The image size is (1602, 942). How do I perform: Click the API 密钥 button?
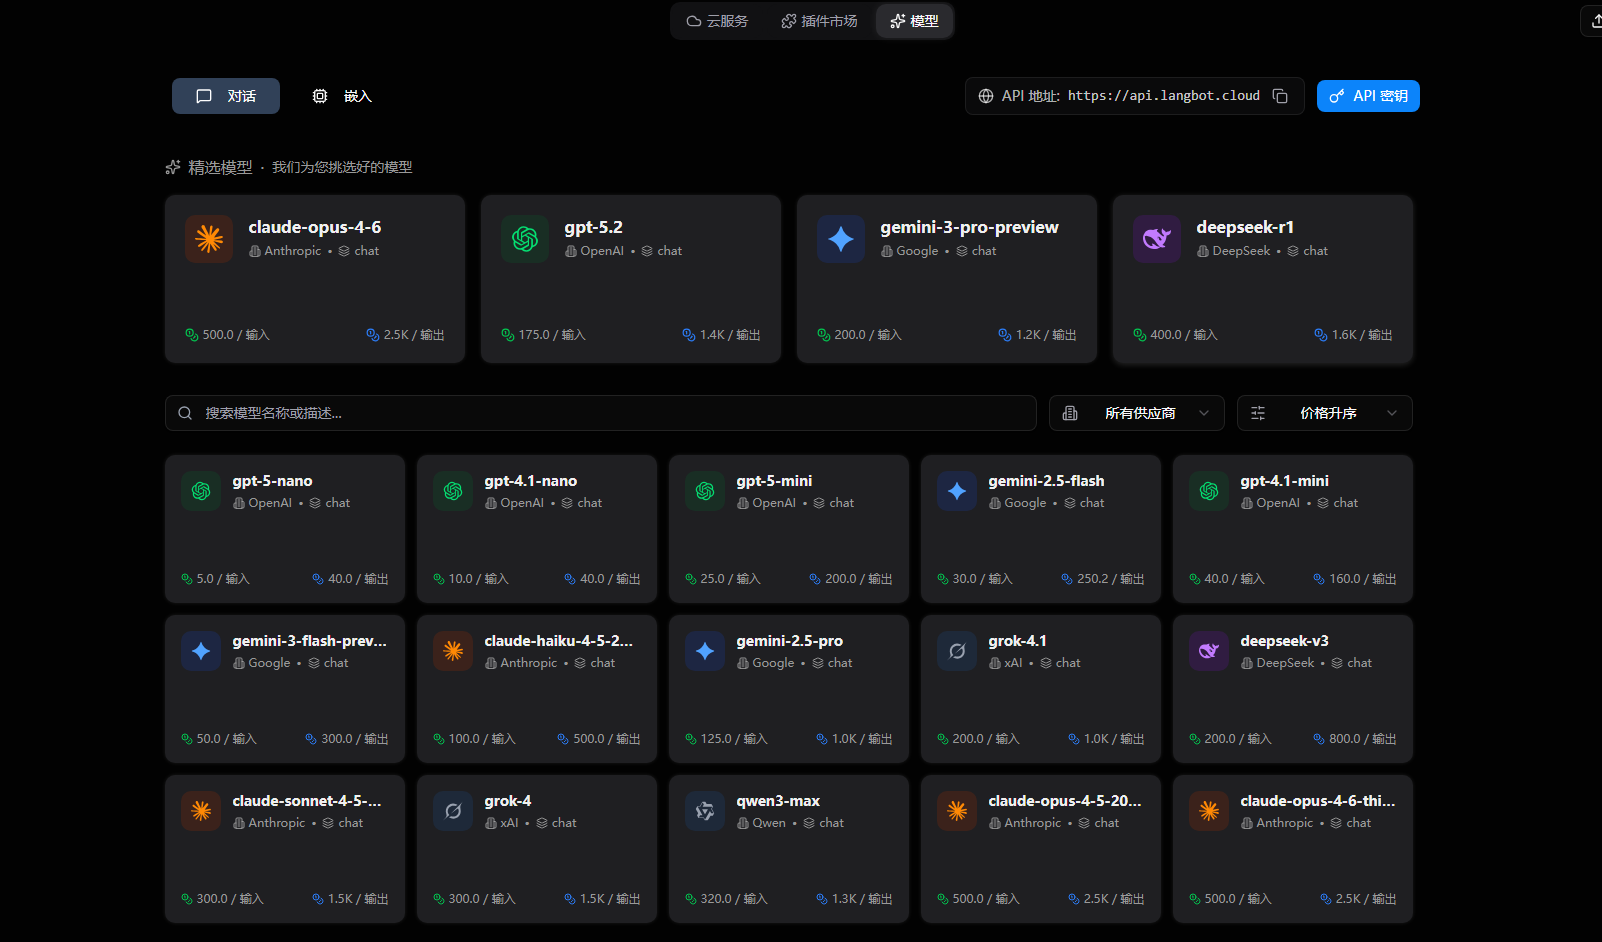tap(1368, 96)
